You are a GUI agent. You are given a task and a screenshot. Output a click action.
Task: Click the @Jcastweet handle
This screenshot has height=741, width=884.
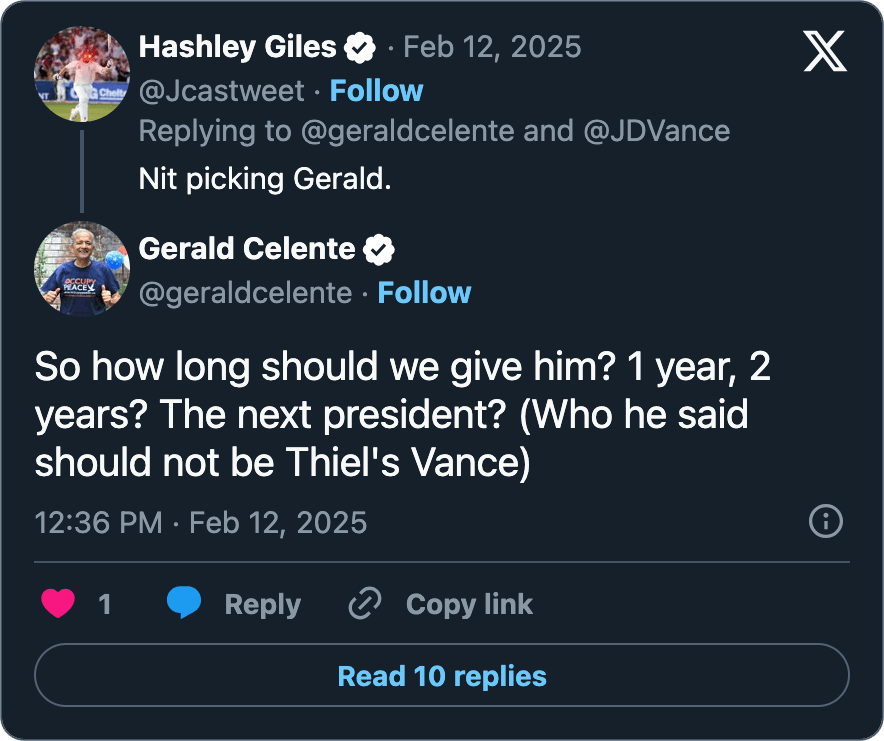[x=222, y=91]
